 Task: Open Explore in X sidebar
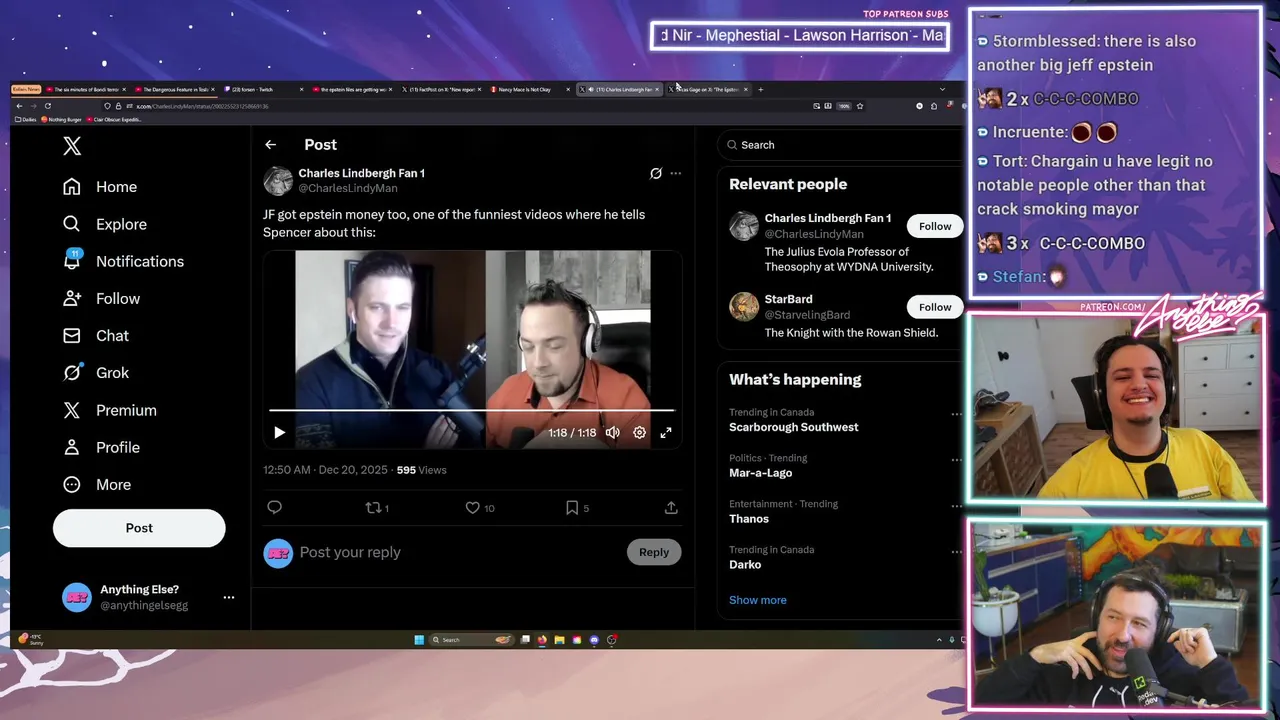pyautogui.click(x=105, y=224)
